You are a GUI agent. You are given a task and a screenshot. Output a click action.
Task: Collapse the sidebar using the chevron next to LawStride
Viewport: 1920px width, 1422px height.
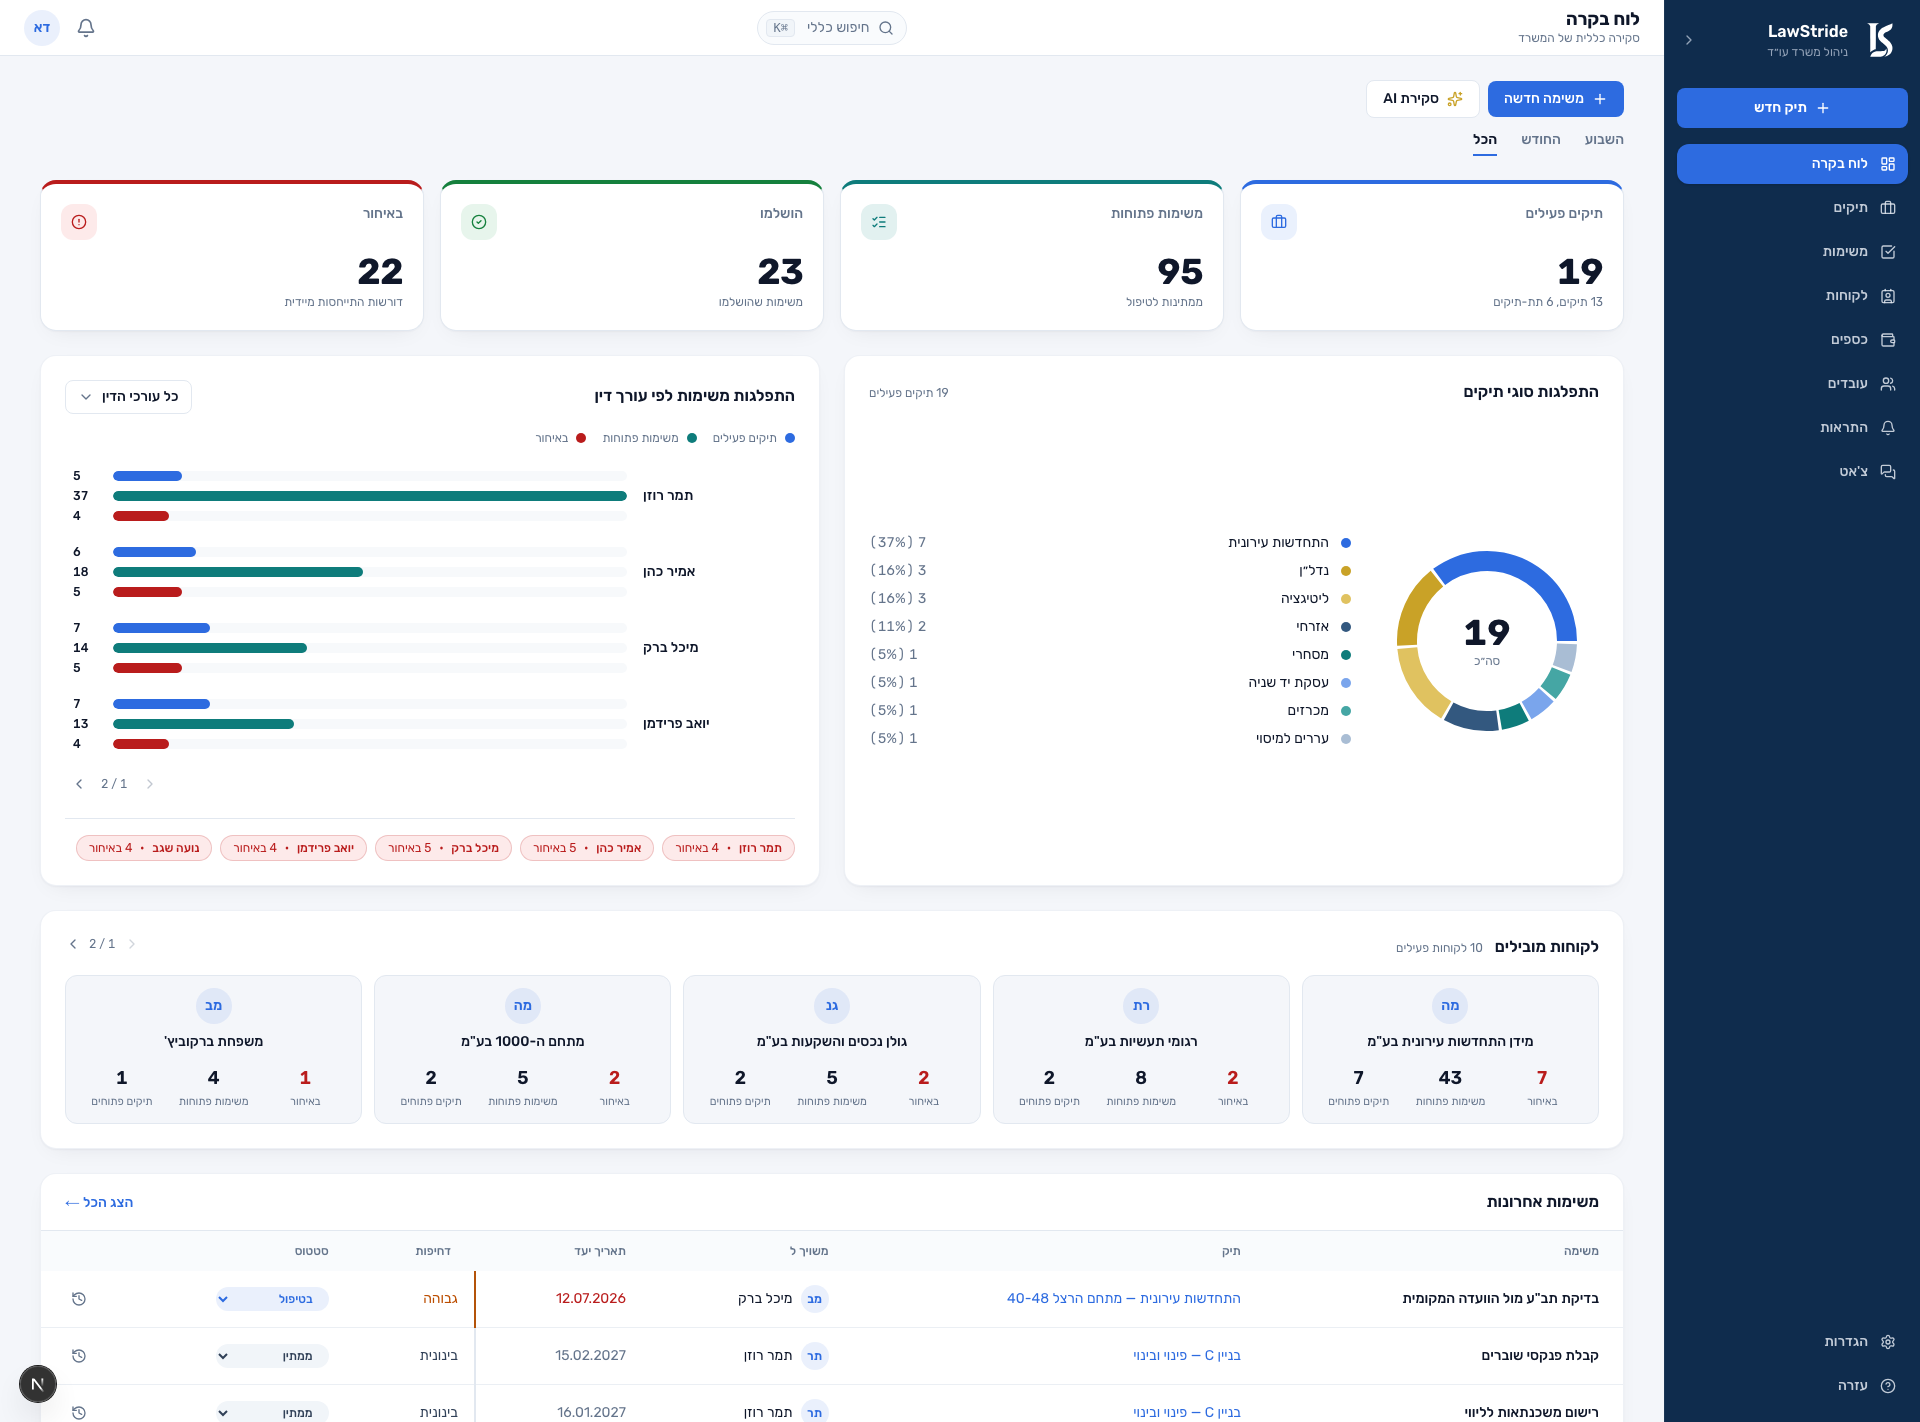(1689, 40)
